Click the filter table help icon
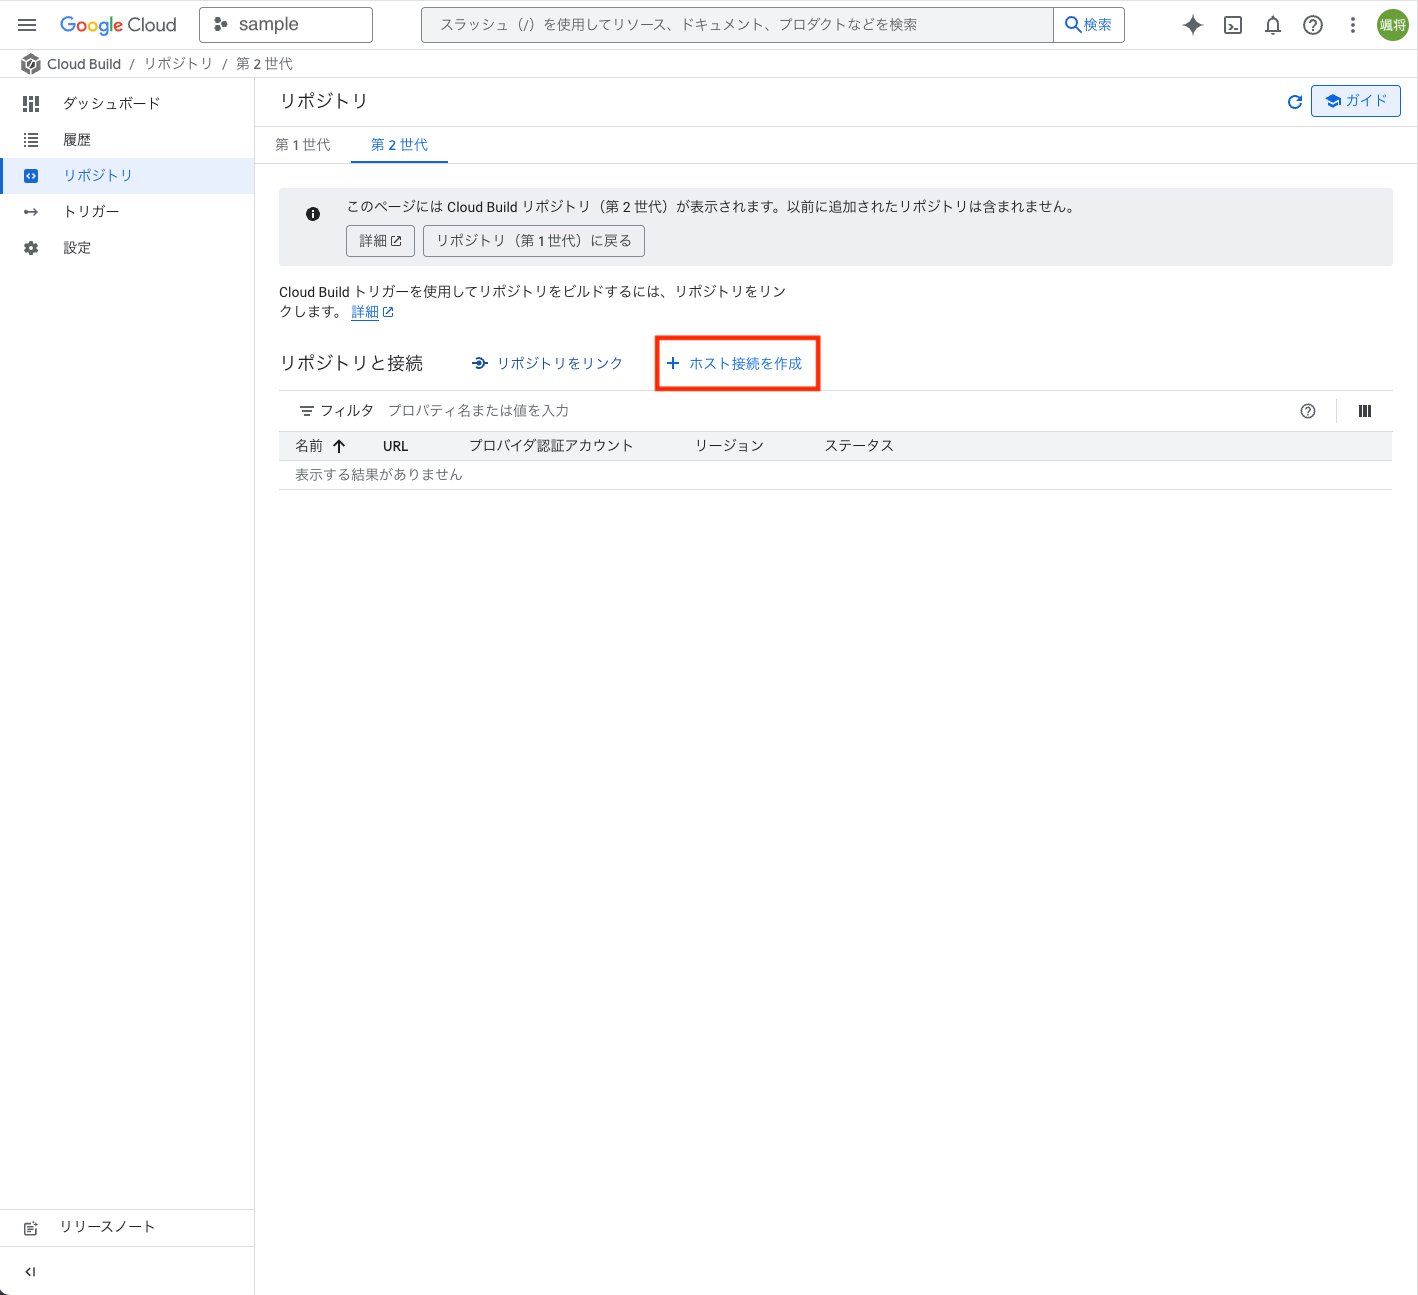This screenshot has width=1418, height=1295. (1308, 411)
